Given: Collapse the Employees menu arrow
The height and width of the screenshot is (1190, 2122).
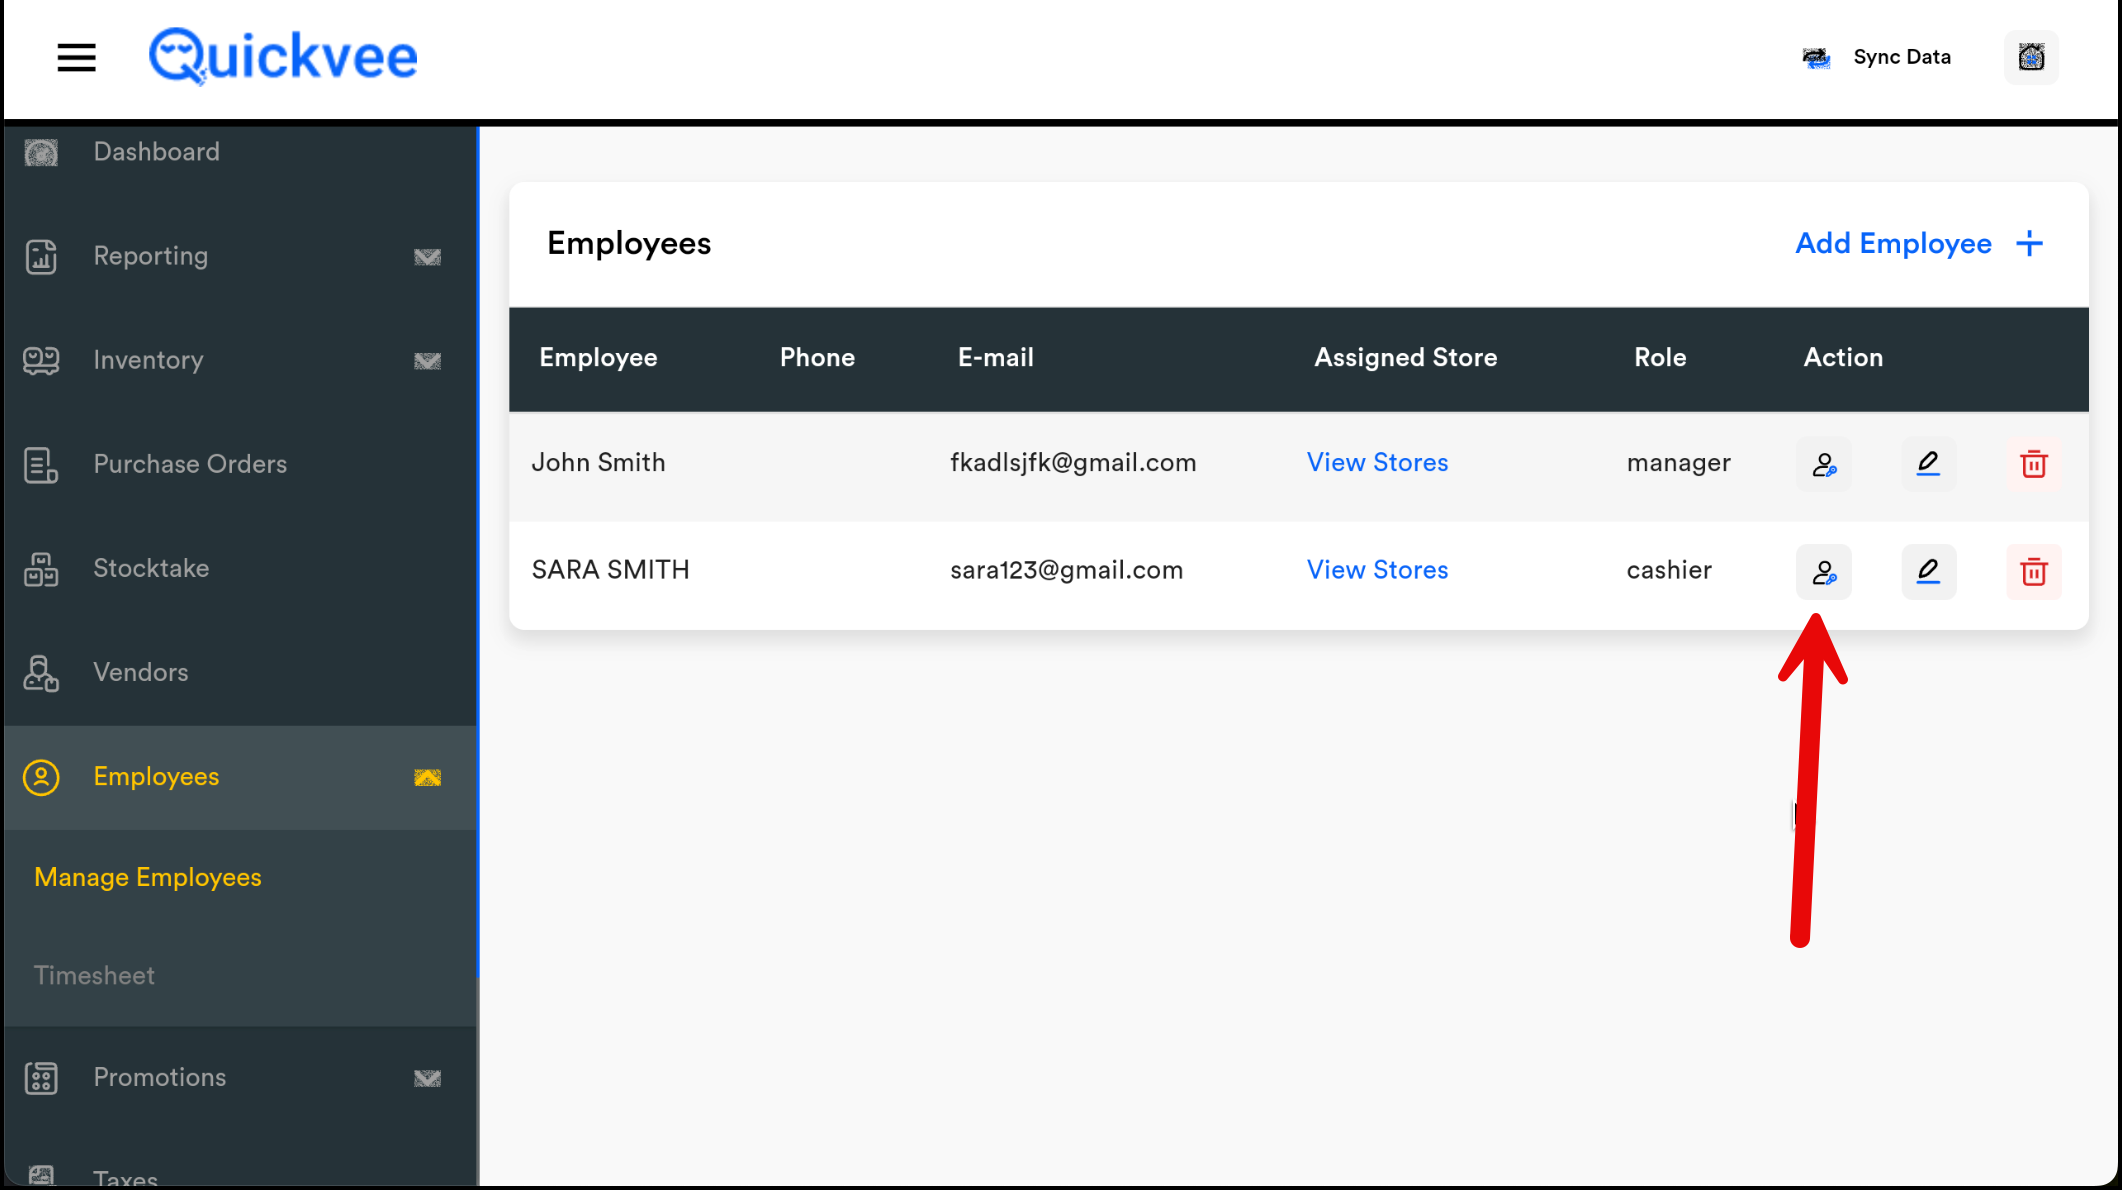Looking at the screenshot, I should click(x=427, y=777).
